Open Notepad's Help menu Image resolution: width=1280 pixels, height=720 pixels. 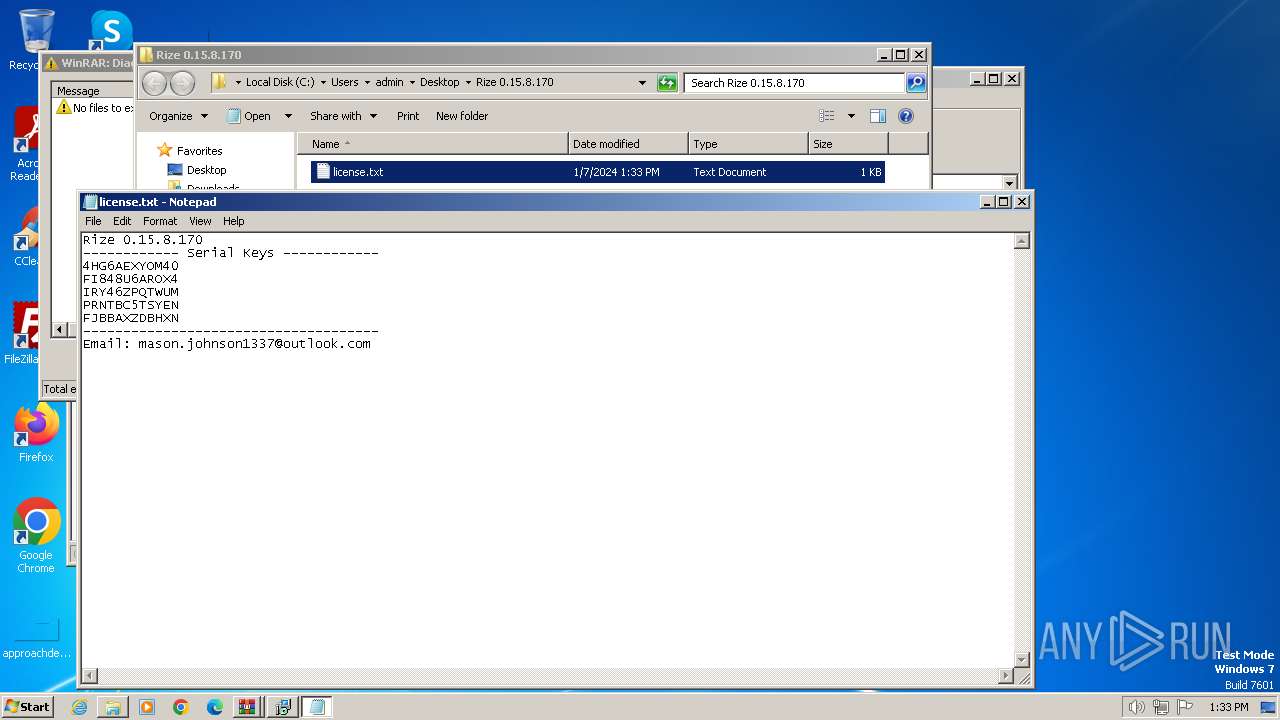(x=233, y=221)
